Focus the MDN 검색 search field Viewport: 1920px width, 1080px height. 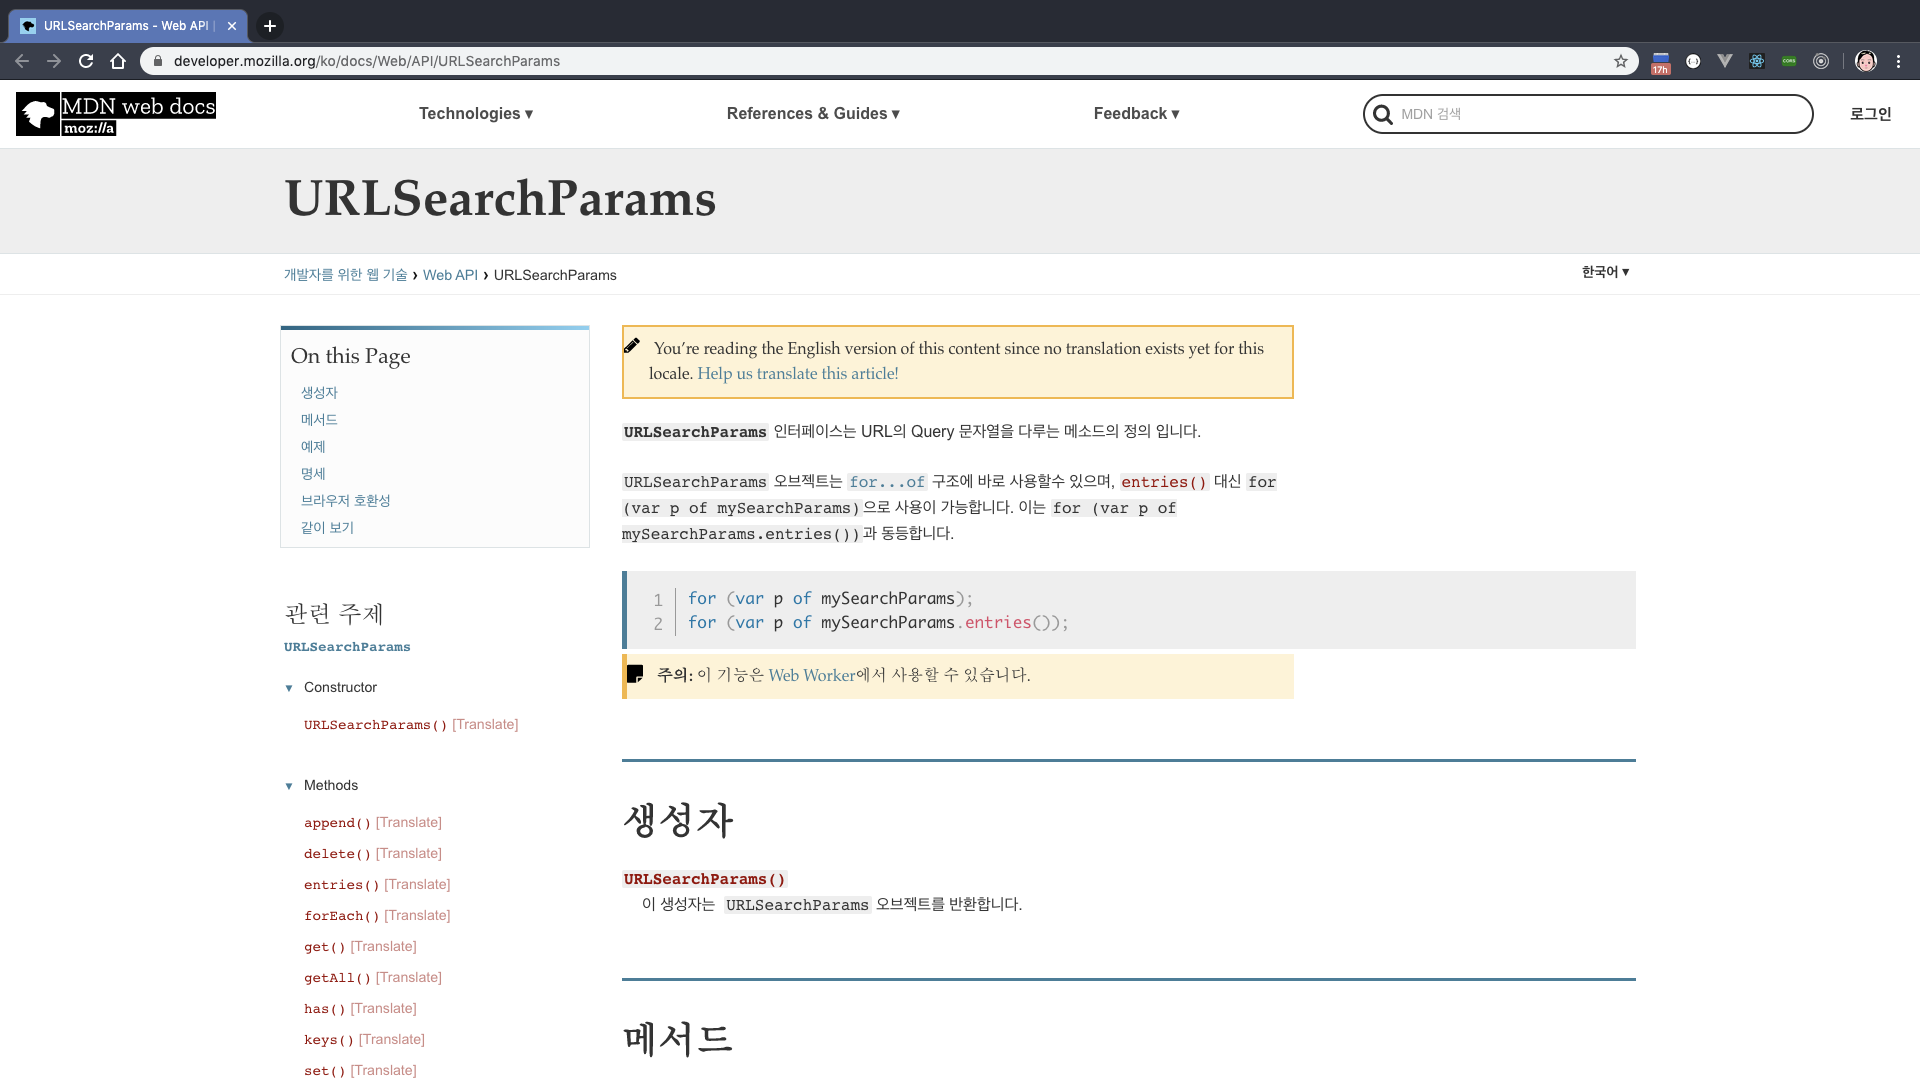1600,114
